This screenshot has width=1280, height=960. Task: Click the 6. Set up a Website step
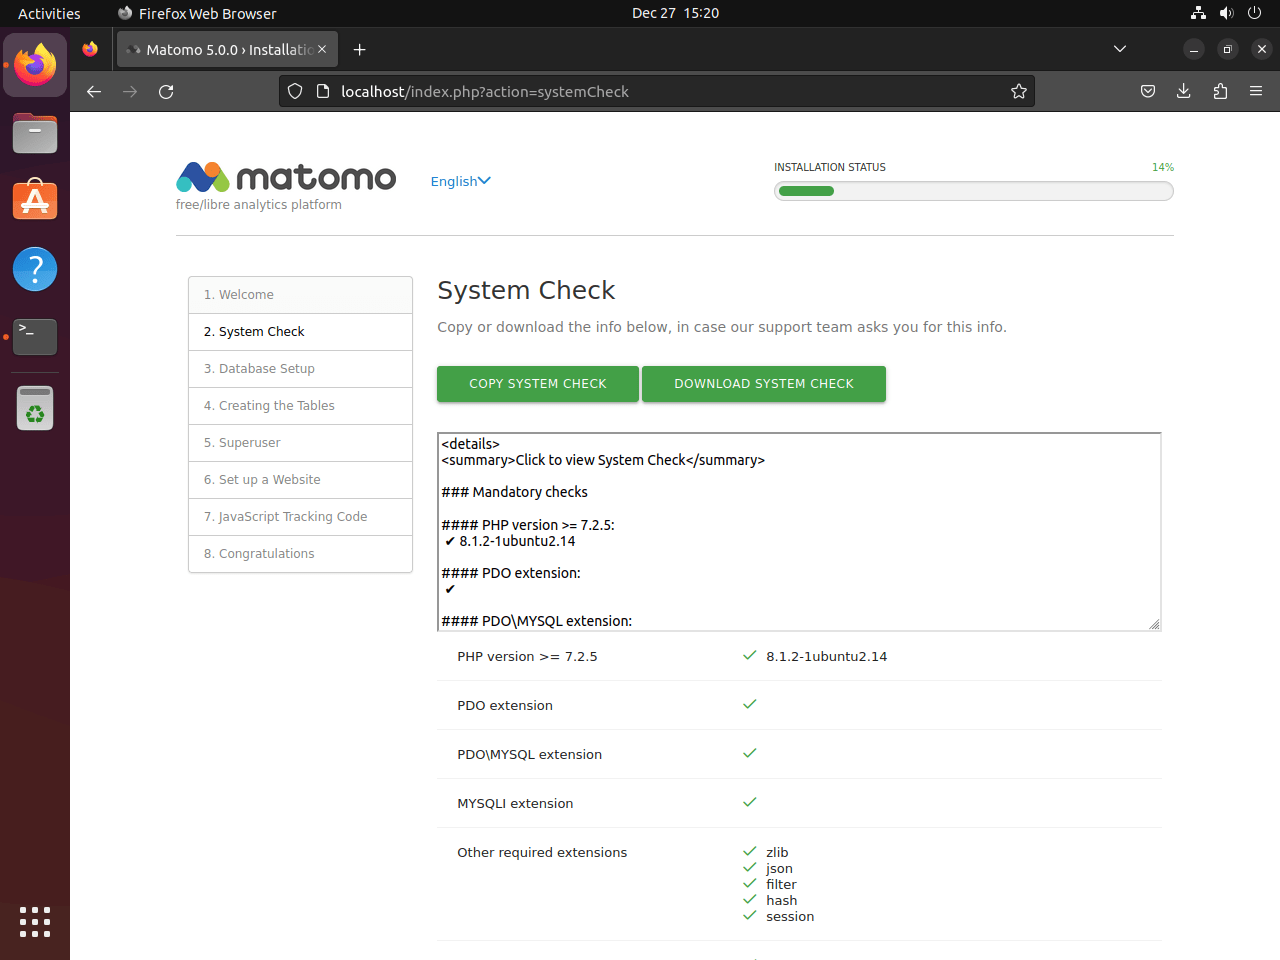coord(300,480)
